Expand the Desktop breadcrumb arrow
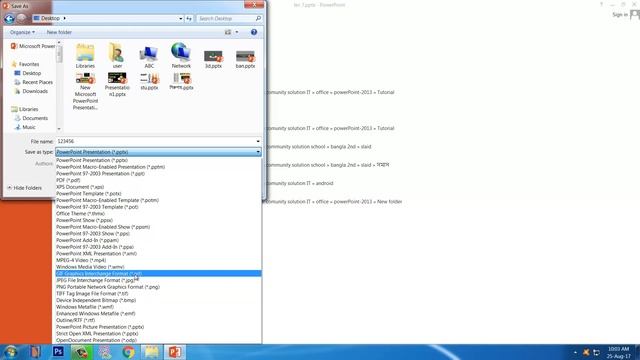The width and height of the screenshot is (640, 360). 64,18
